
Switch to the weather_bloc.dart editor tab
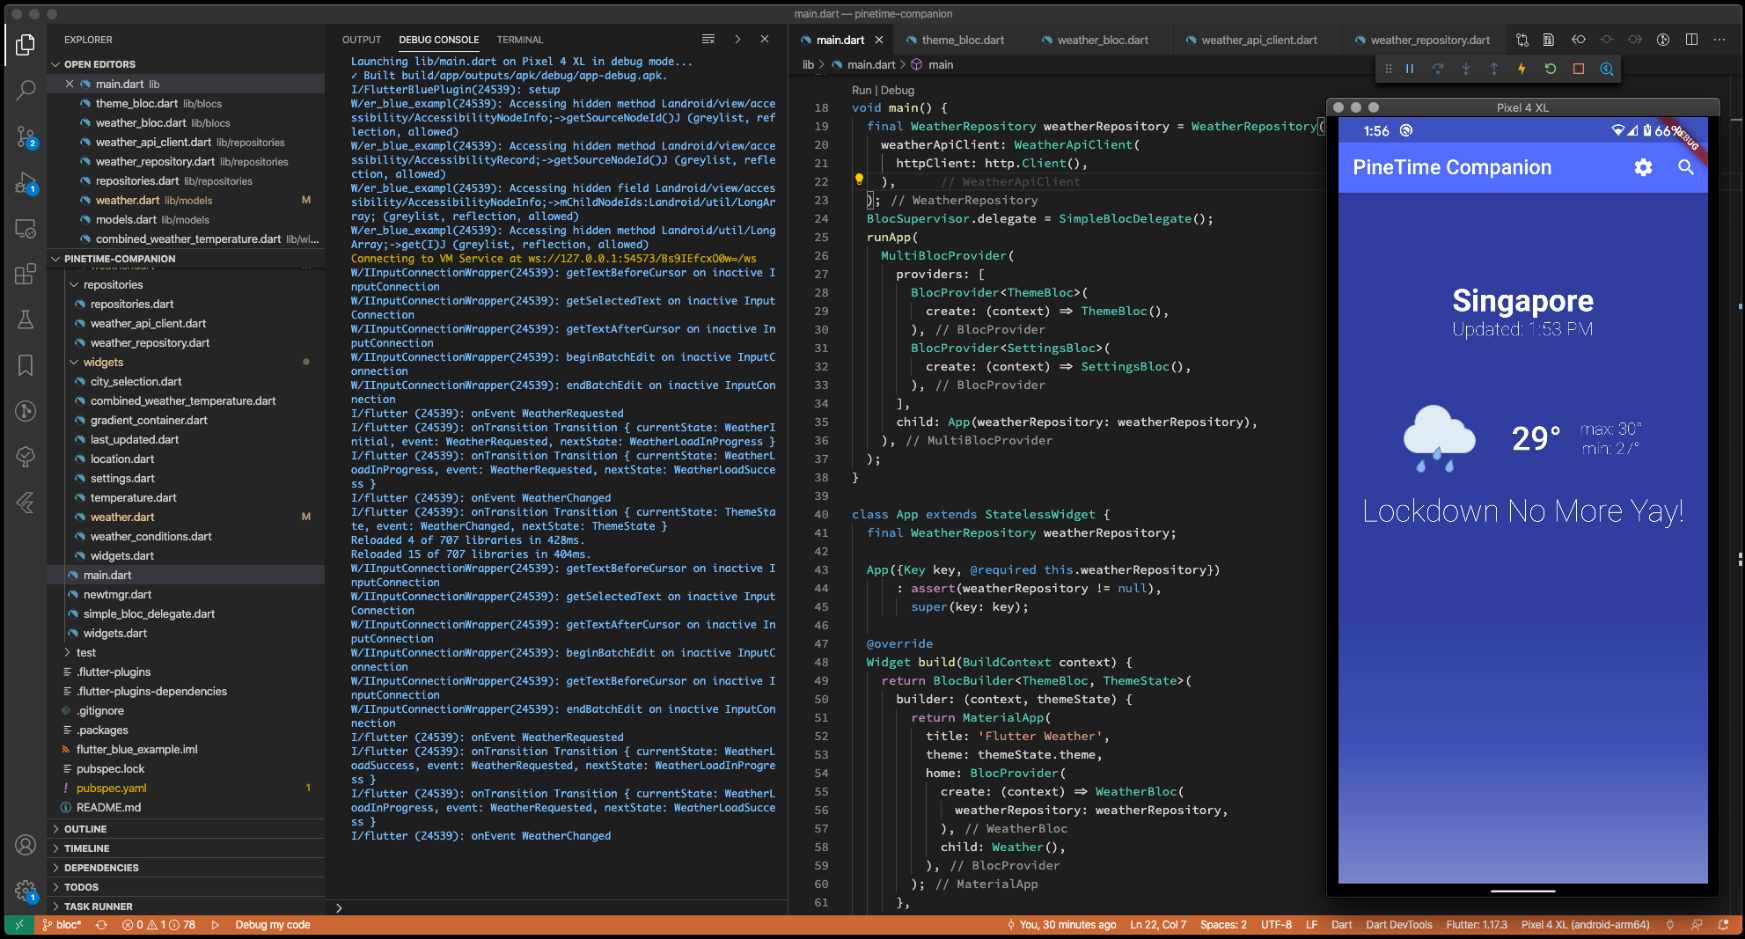pyautogui.click(x=1102, y=40)
